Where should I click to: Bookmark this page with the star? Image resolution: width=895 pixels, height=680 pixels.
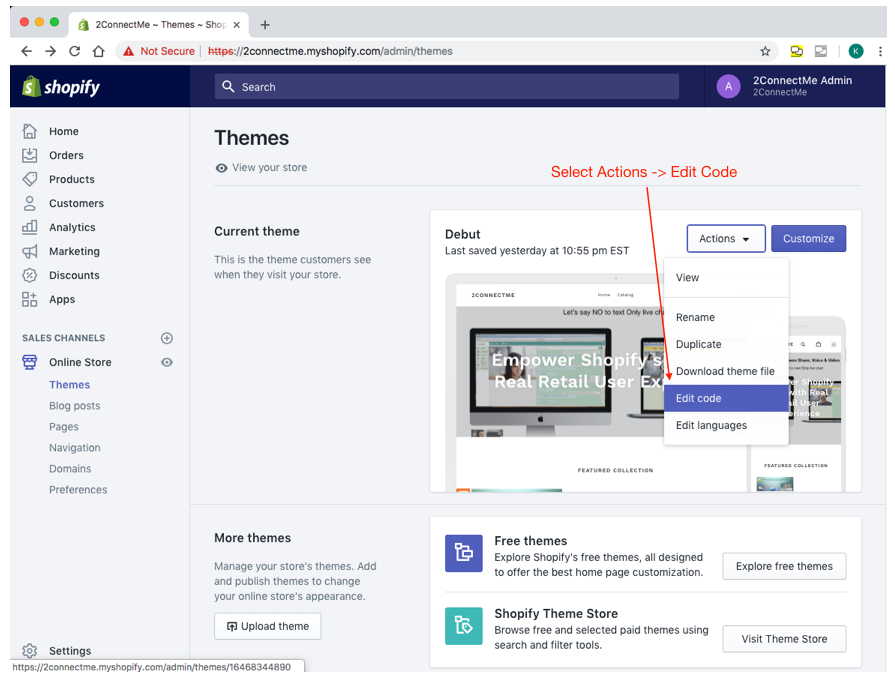765,51
